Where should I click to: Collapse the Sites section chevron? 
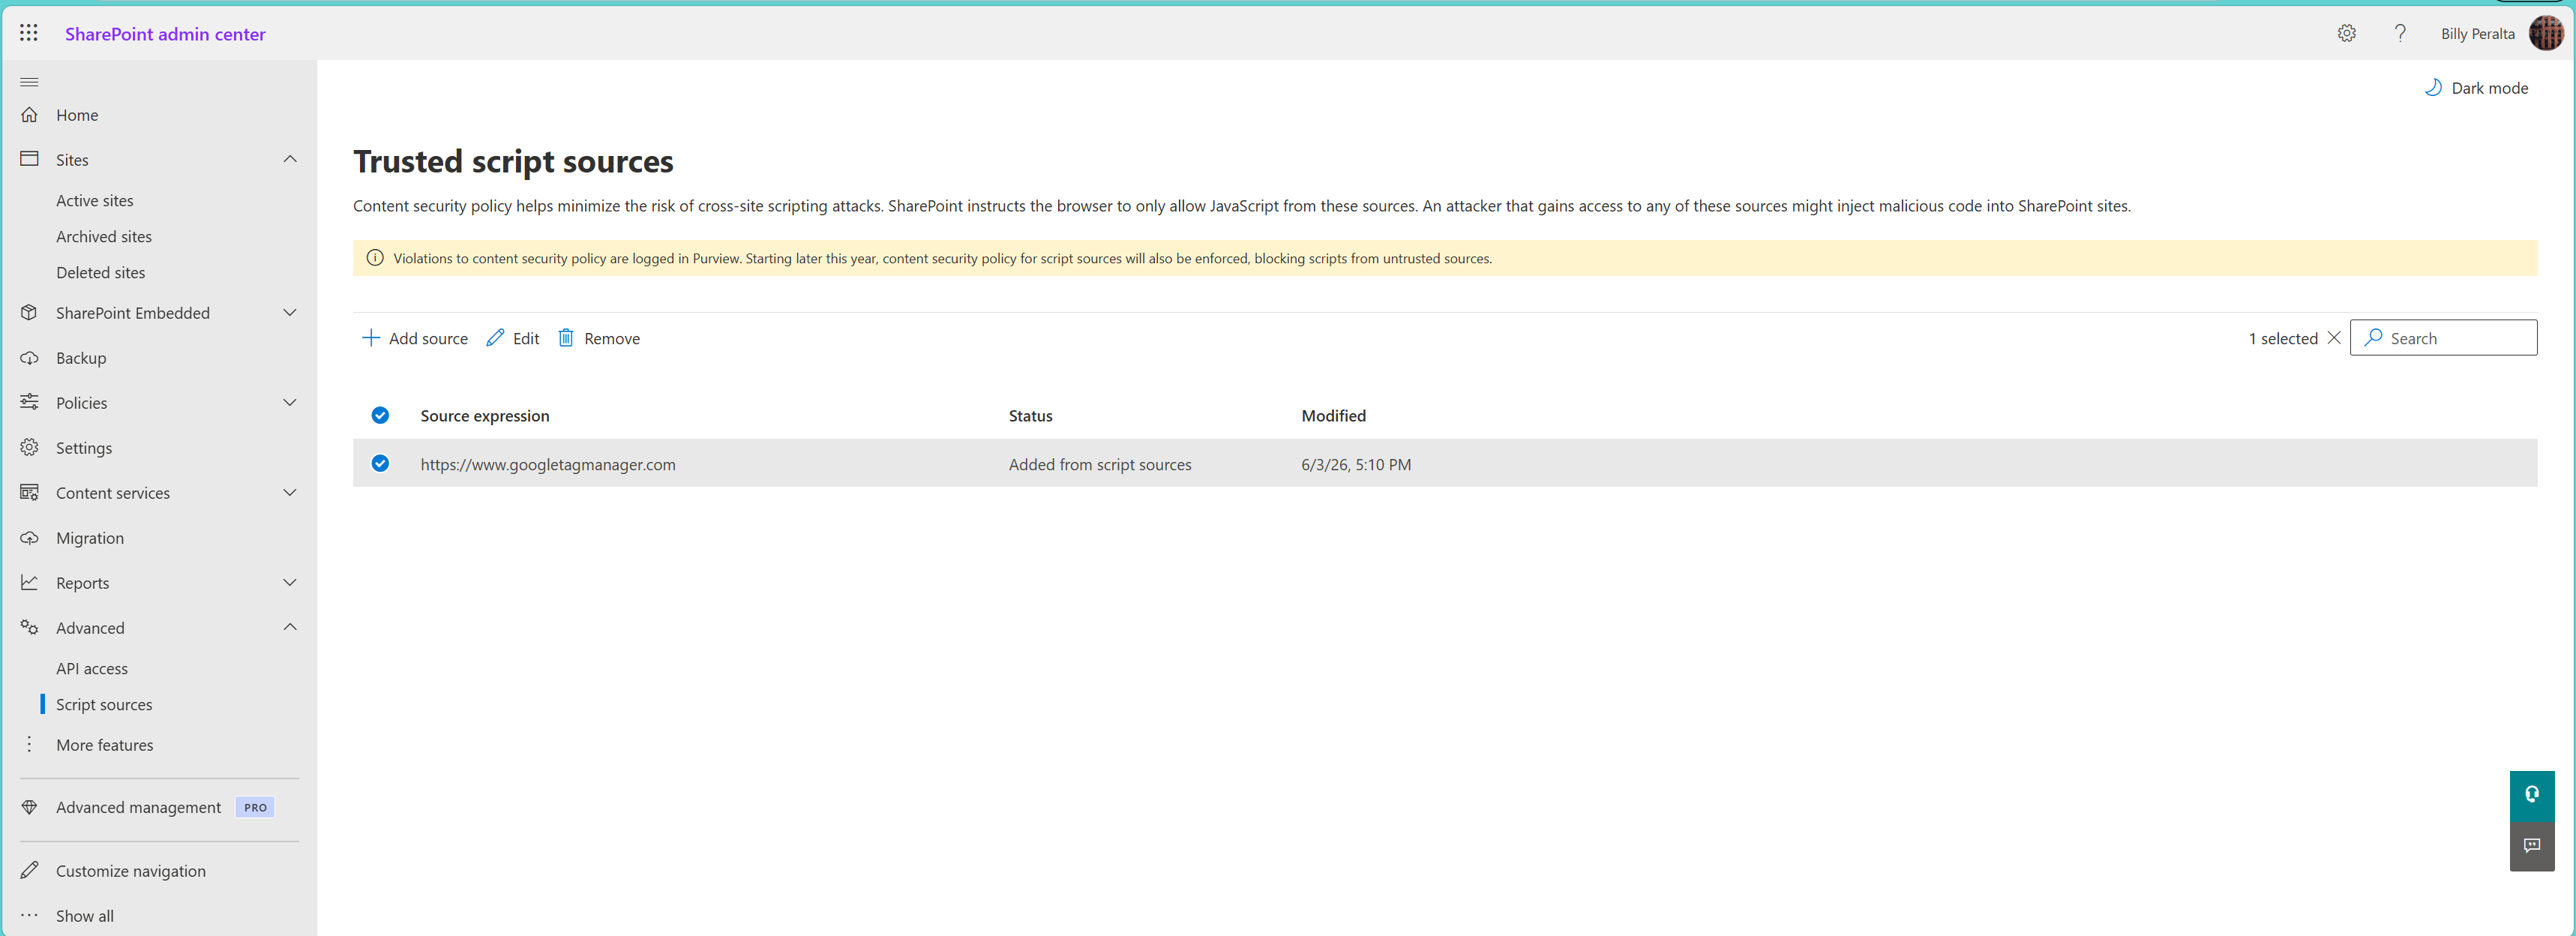(x=290, y=159)
